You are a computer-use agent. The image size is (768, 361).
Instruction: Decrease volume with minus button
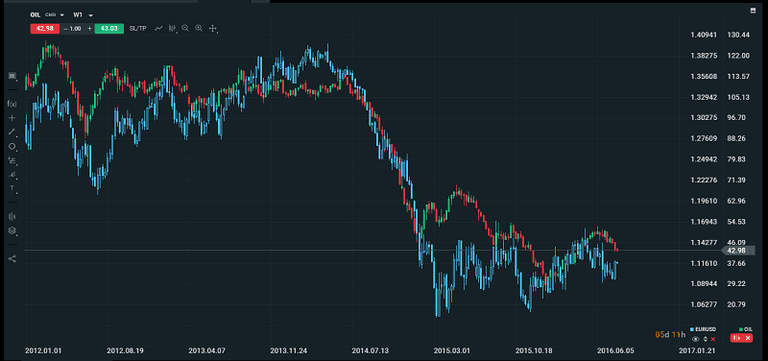pos(66,28)
